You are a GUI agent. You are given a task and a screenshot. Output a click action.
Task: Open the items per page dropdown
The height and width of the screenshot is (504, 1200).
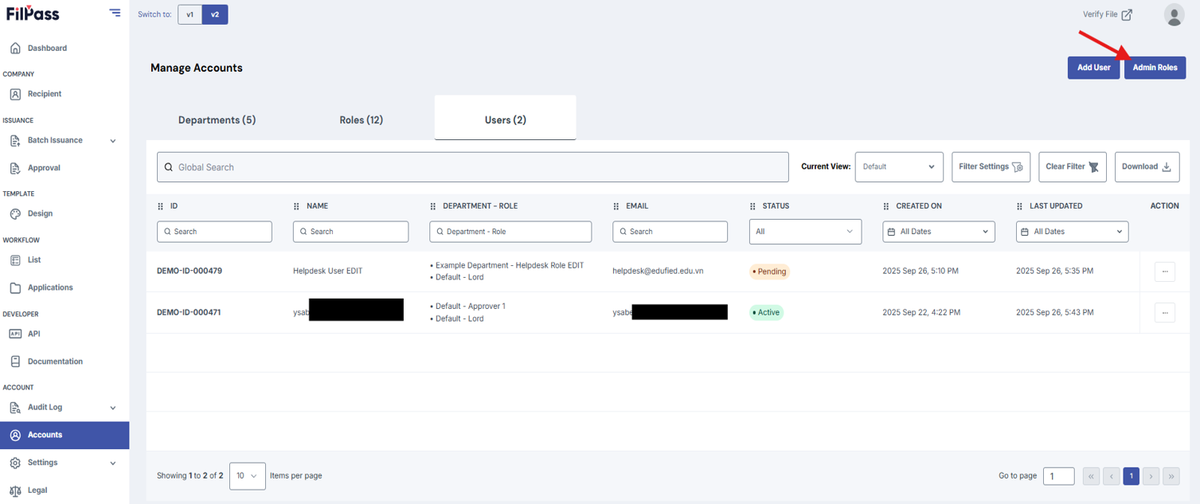tap(247, 476)
